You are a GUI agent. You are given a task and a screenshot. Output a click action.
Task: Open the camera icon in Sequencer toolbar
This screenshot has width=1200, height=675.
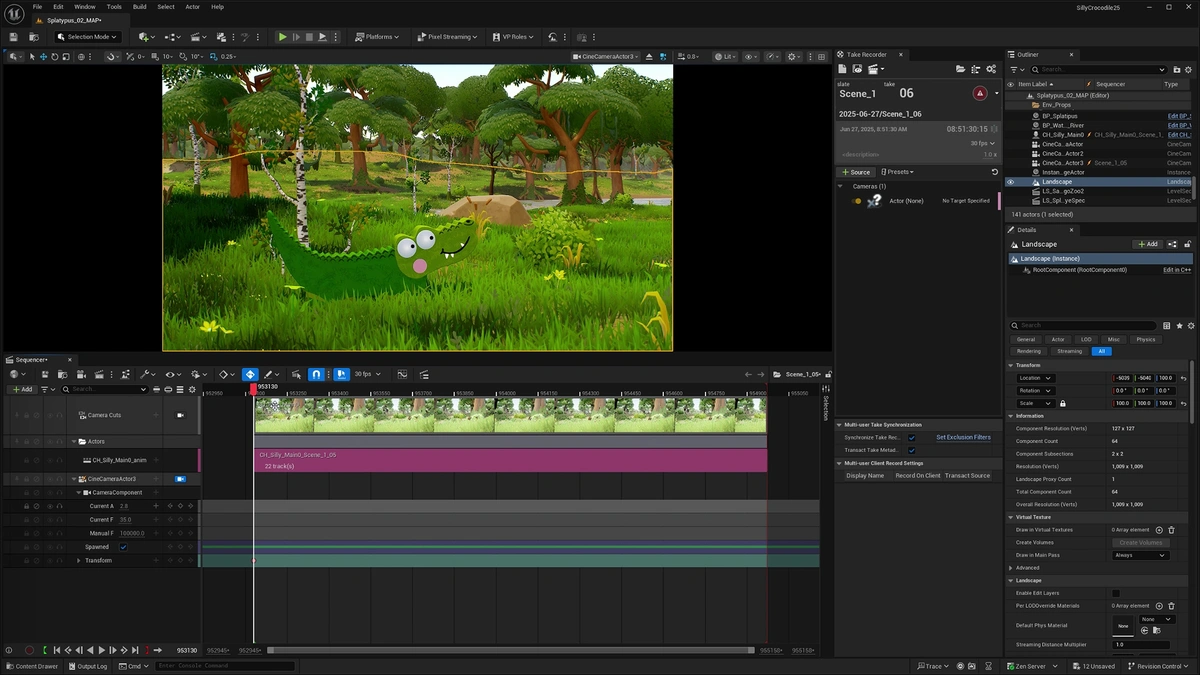point(80,373)
